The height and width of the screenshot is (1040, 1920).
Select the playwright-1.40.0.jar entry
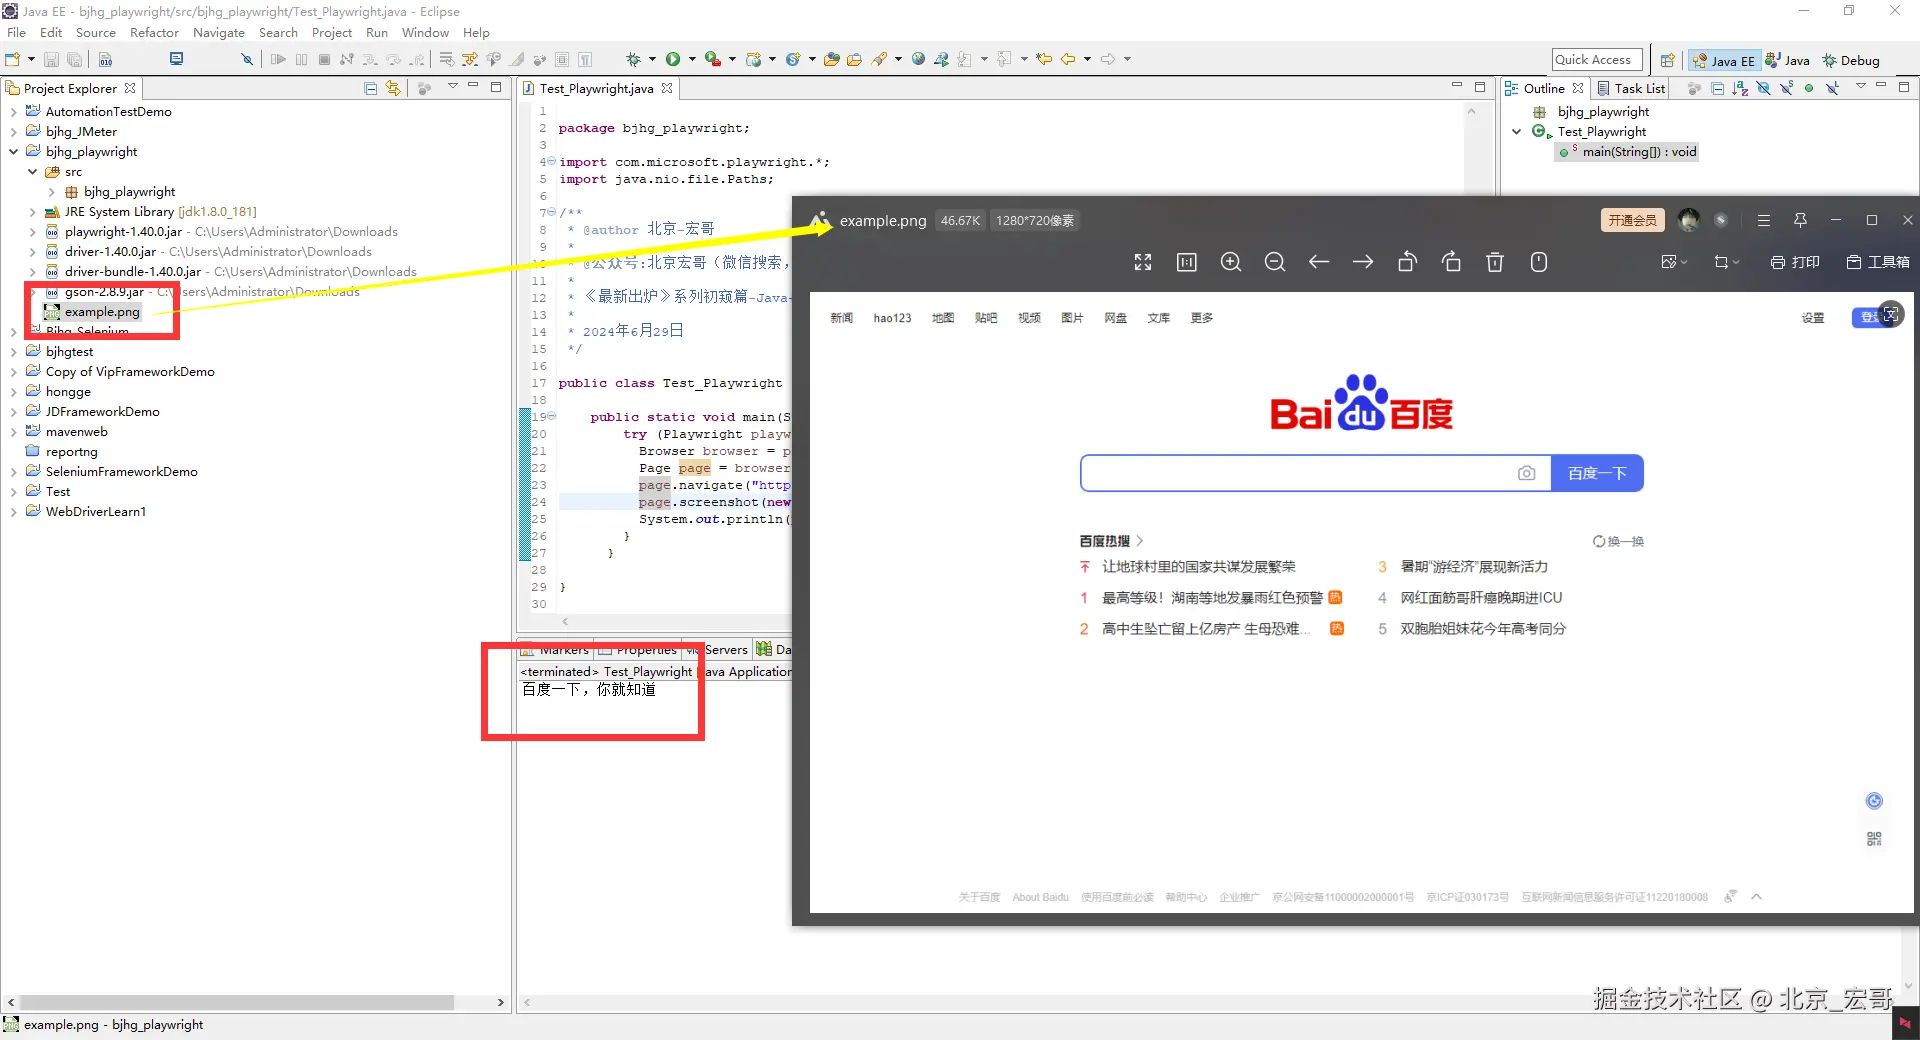222,232
